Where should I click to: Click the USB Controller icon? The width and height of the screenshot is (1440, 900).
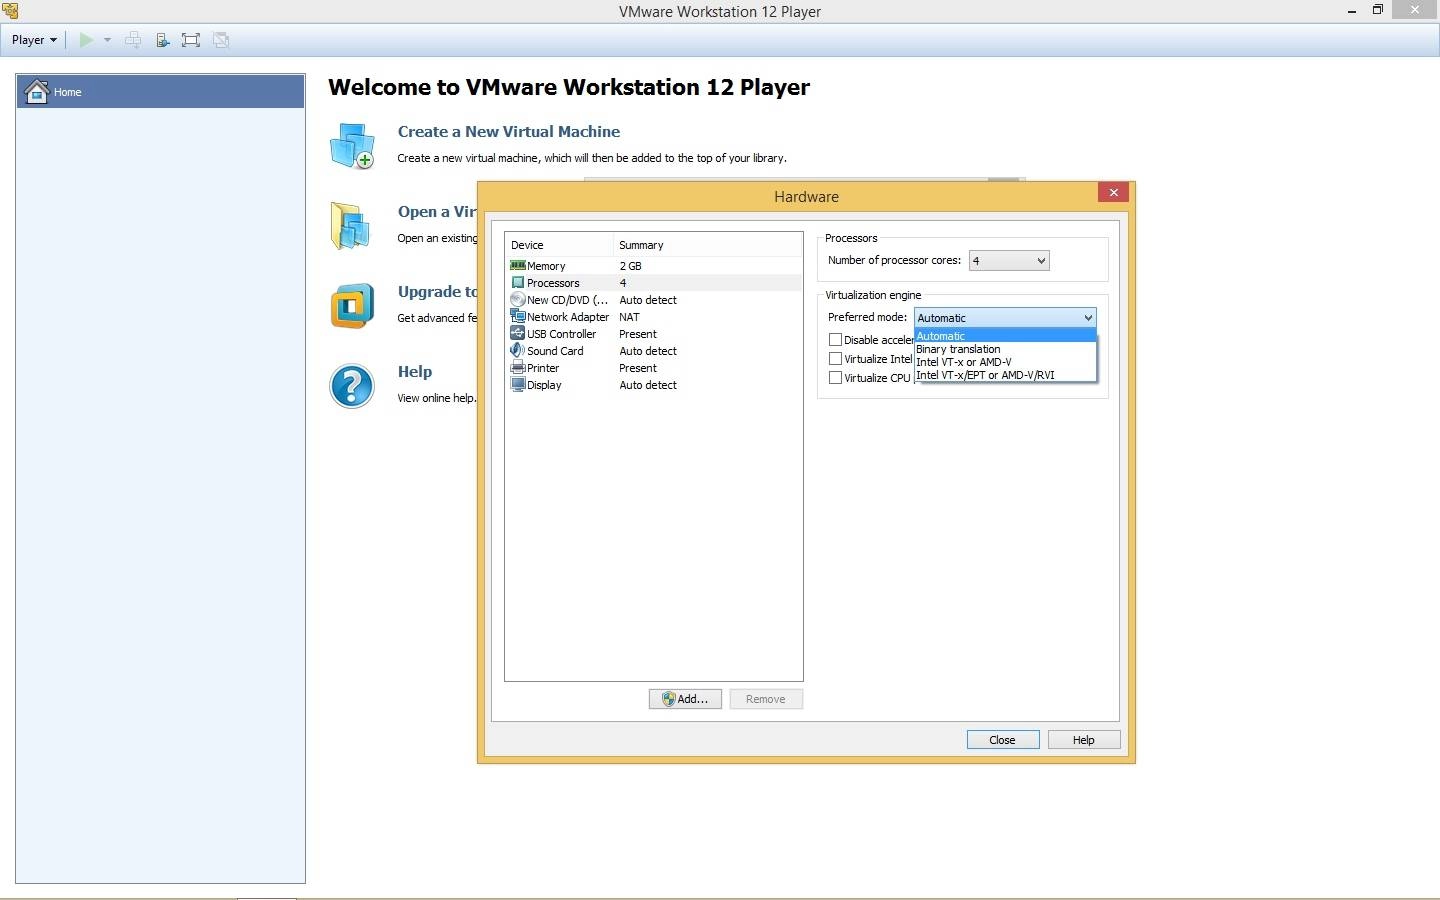517,333
